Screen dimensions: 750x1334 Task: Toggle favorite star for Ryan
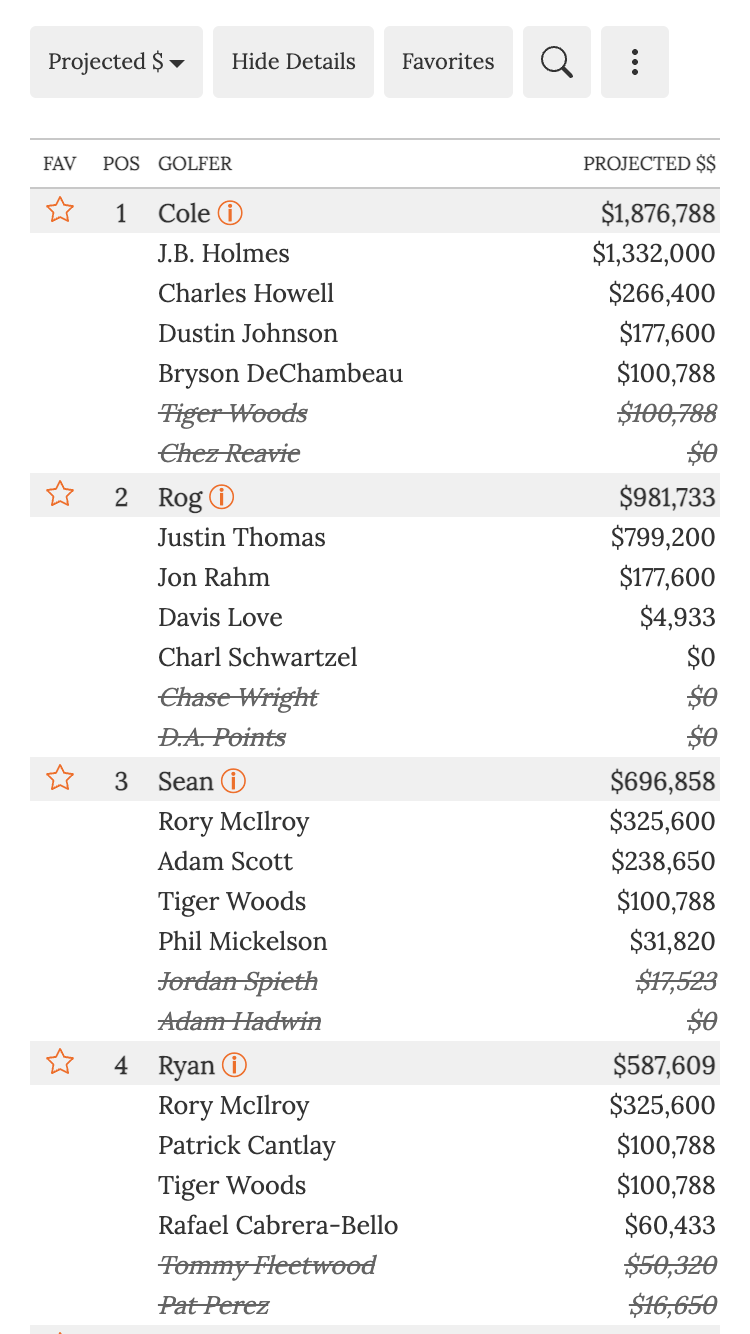pyautogui.click(x=60, y=1062)
